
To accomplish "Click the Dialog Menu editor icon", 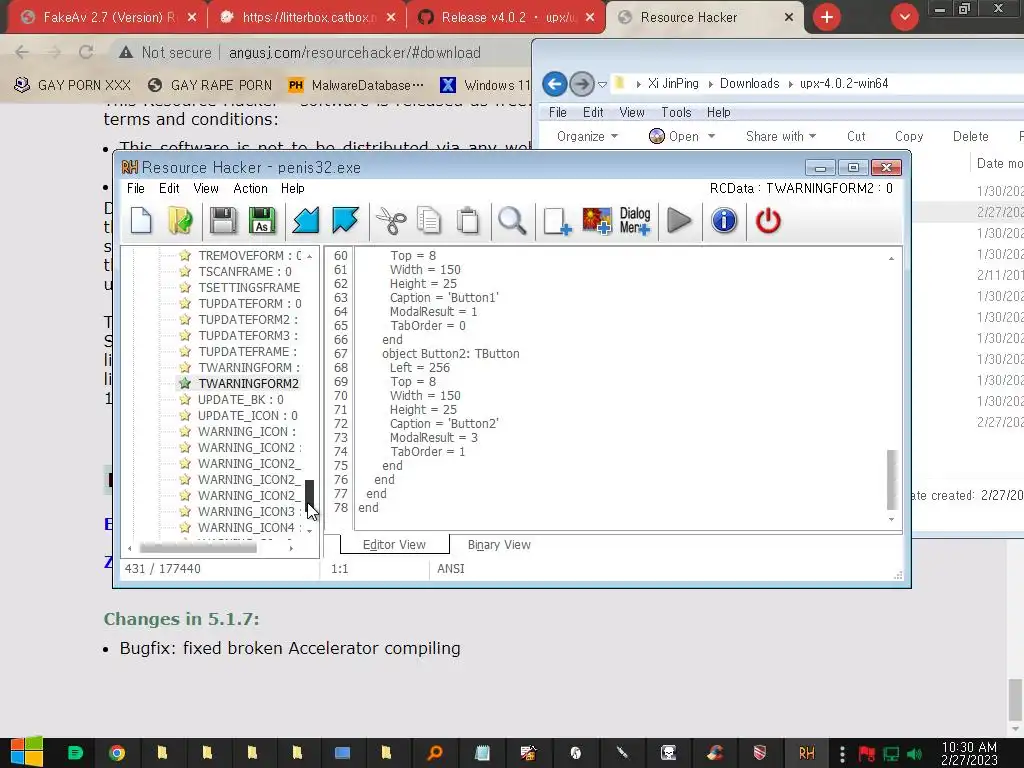I will click(x=635, y=221).
